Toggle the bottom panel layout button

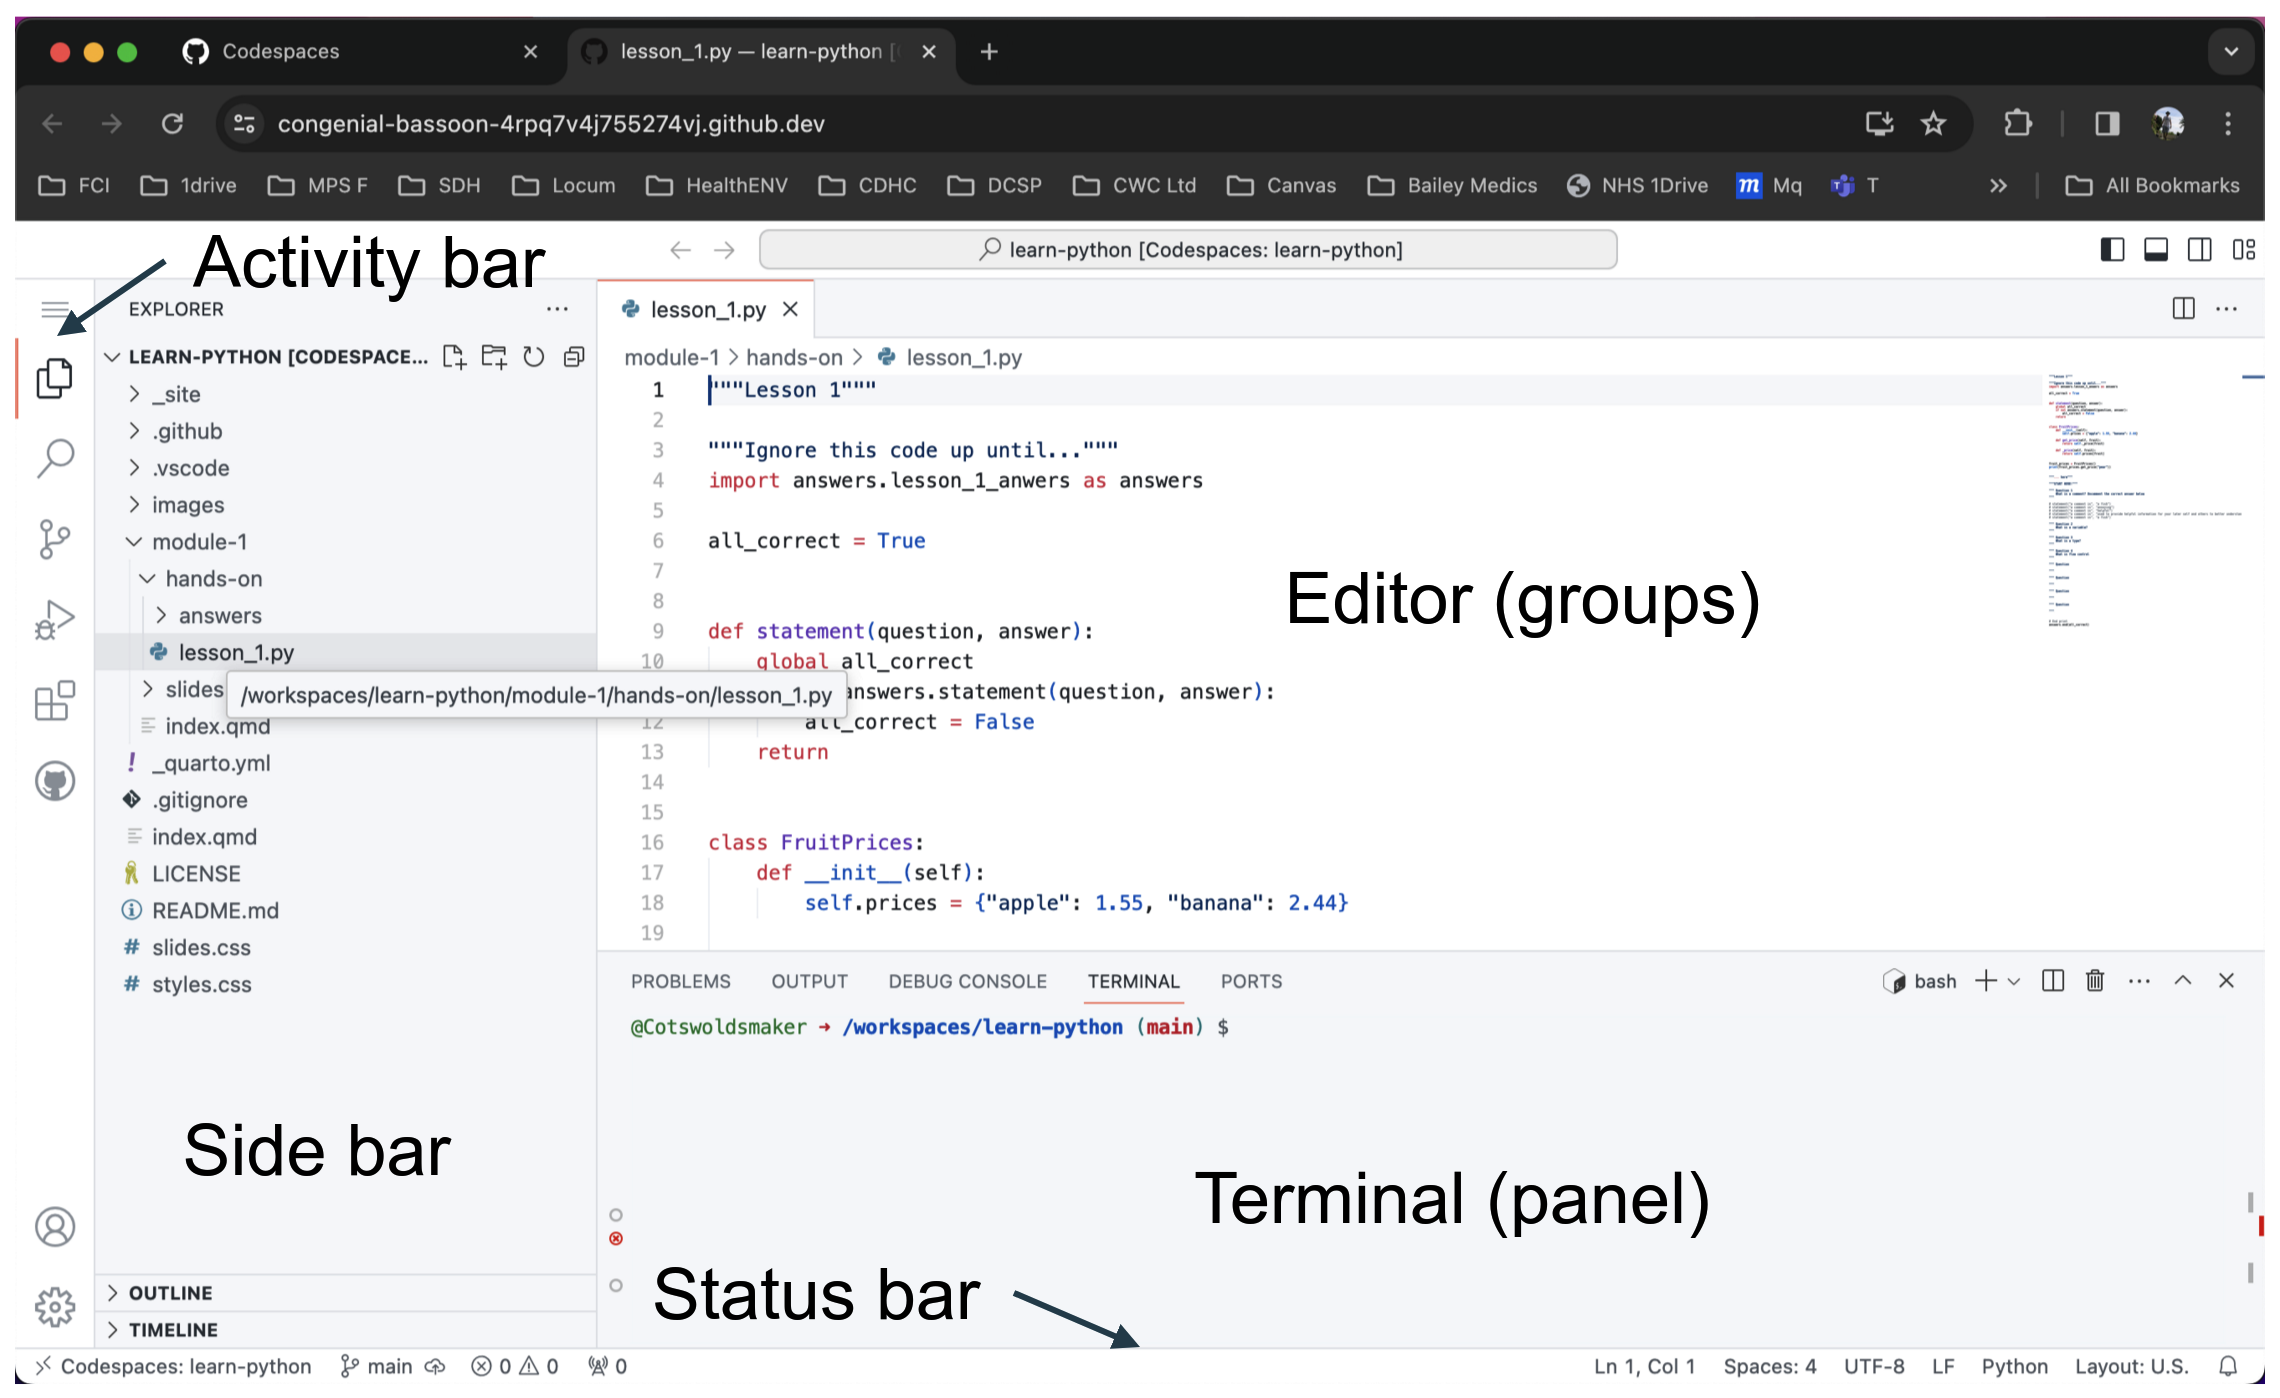(2156, 250)
